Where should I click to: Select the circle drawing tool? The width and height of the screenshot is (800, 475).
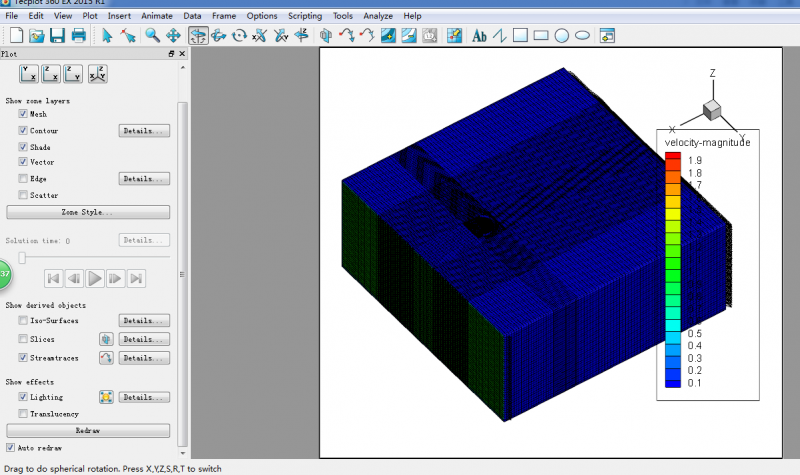[x=562, y=36]
